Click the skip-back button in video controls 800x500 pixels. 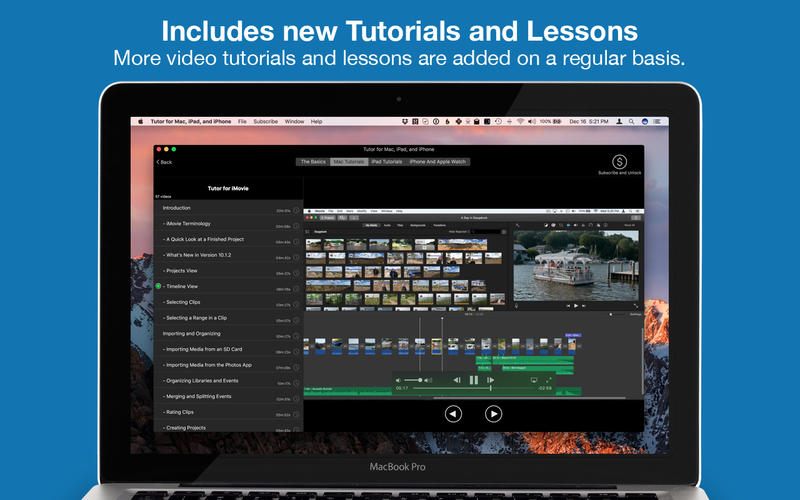[x=457, y=380]
